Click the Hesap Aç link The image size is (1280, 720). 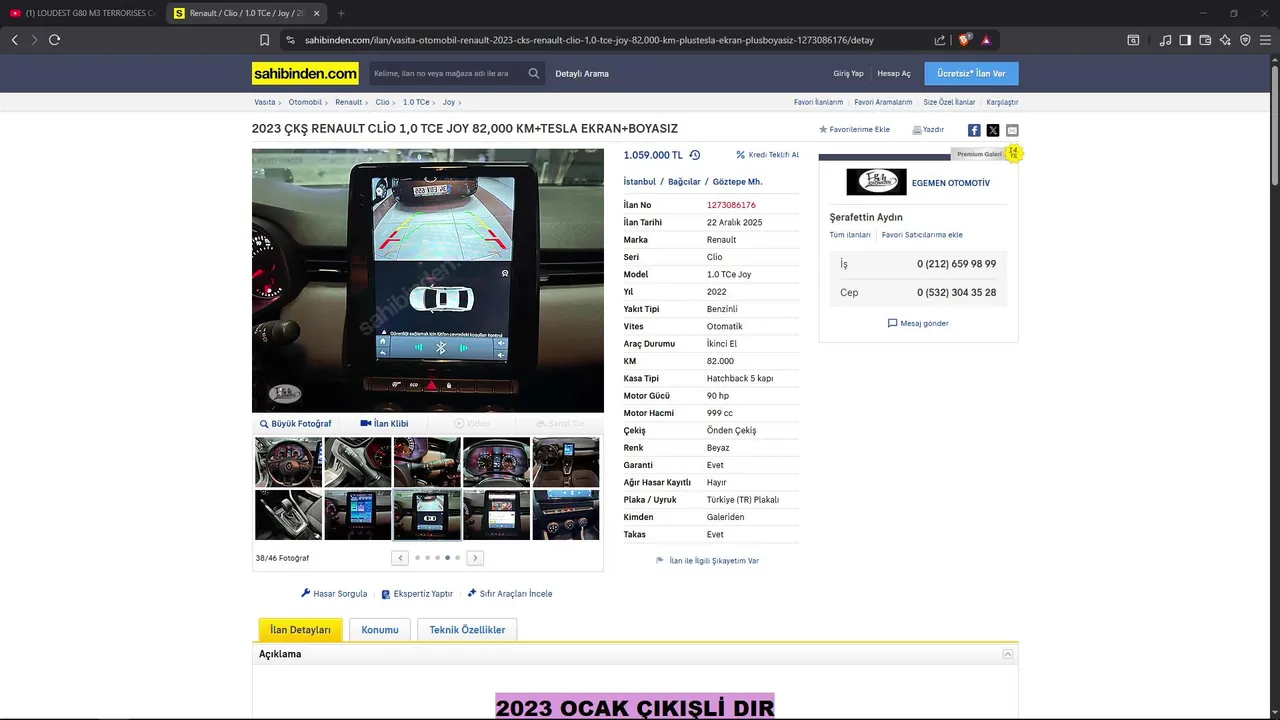tap(894, 74)
